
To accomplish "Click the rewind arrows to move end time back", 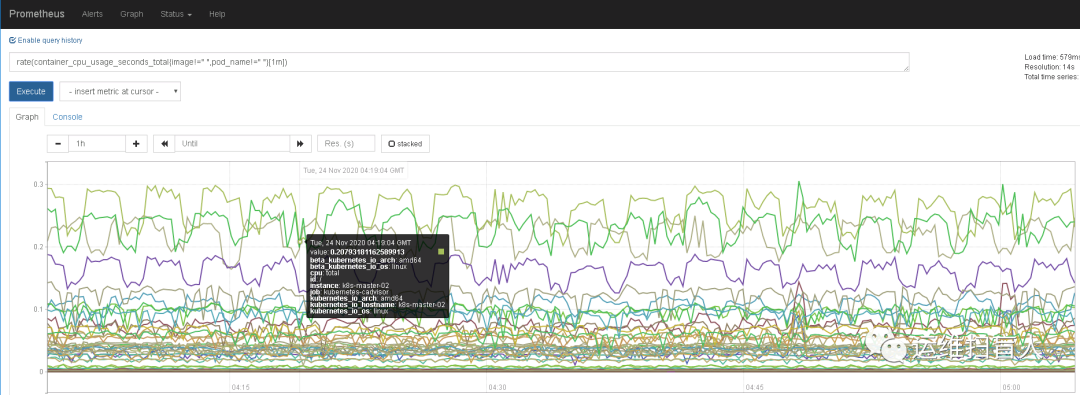I will [165, 143].
